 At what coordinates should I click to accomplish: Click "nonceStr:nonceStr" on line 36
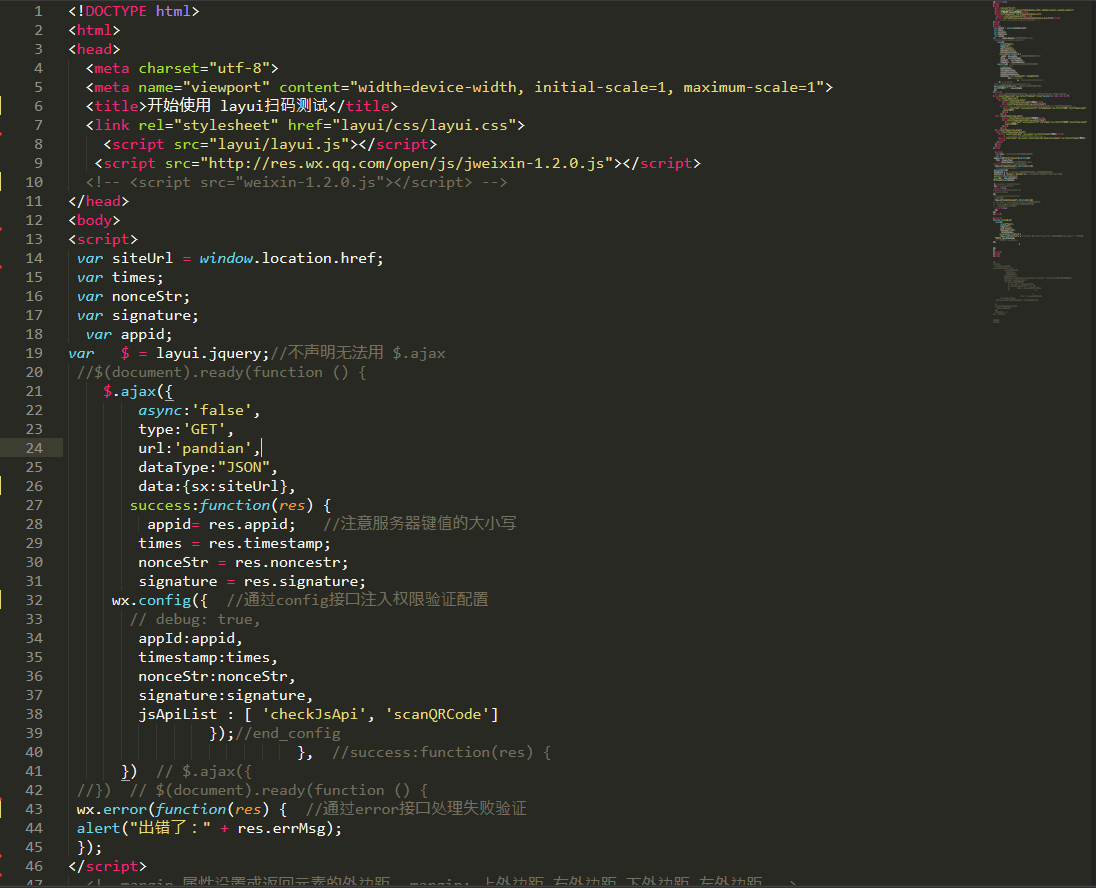(x=212, y=677)
